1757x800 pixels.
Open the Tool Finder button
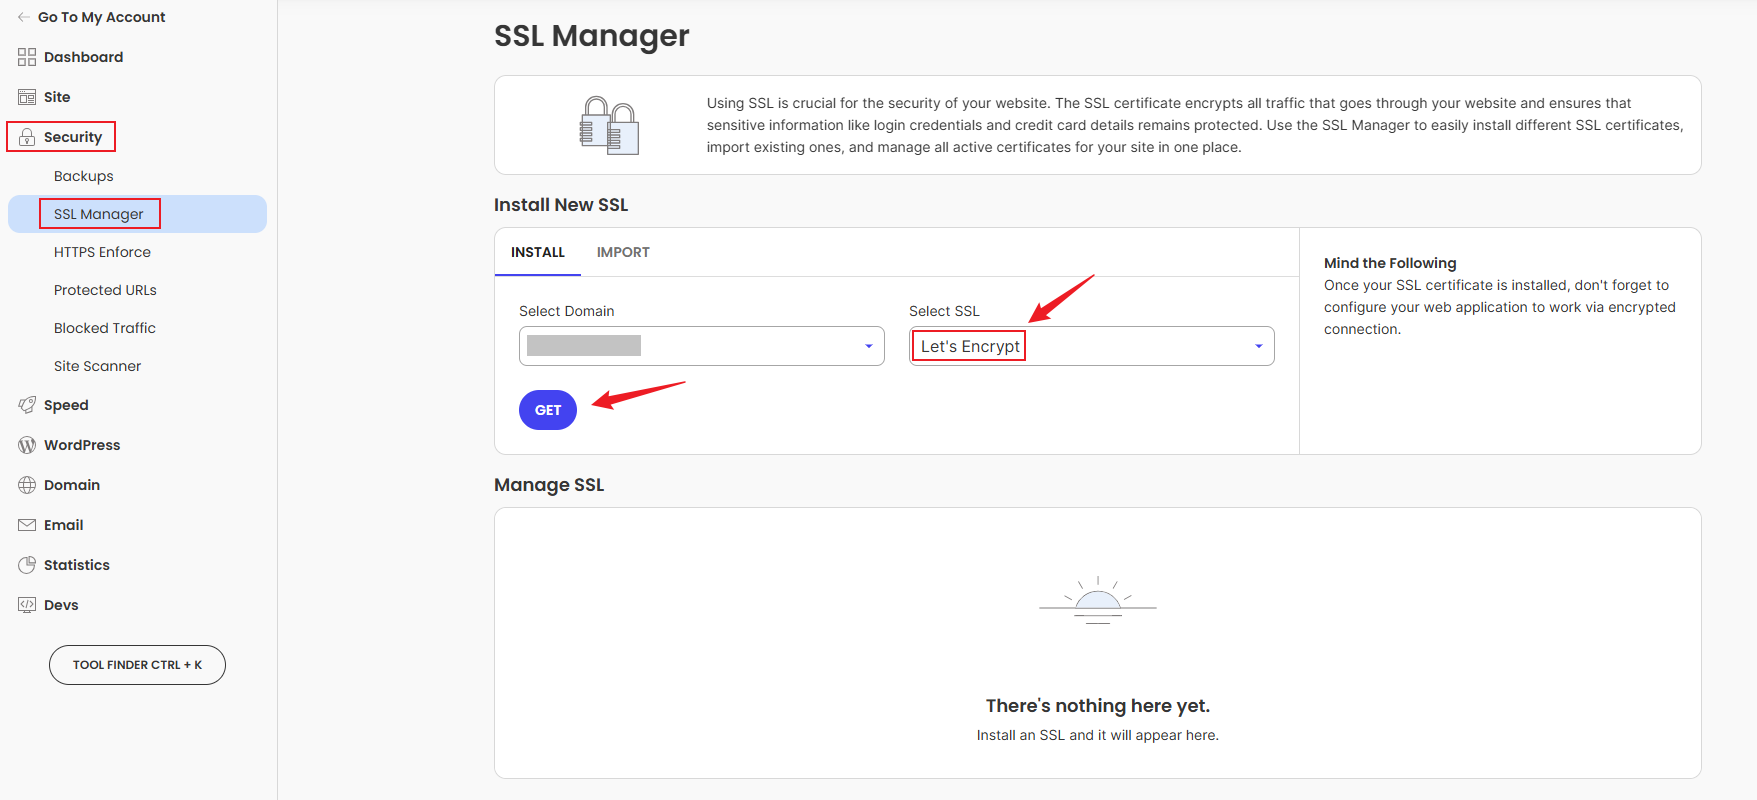(137, 665)
